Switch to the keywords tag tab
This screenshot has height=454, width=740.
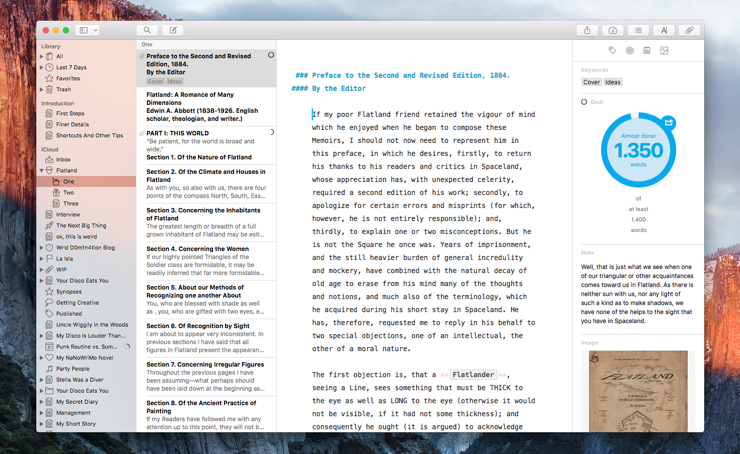[x=612, y=50]
